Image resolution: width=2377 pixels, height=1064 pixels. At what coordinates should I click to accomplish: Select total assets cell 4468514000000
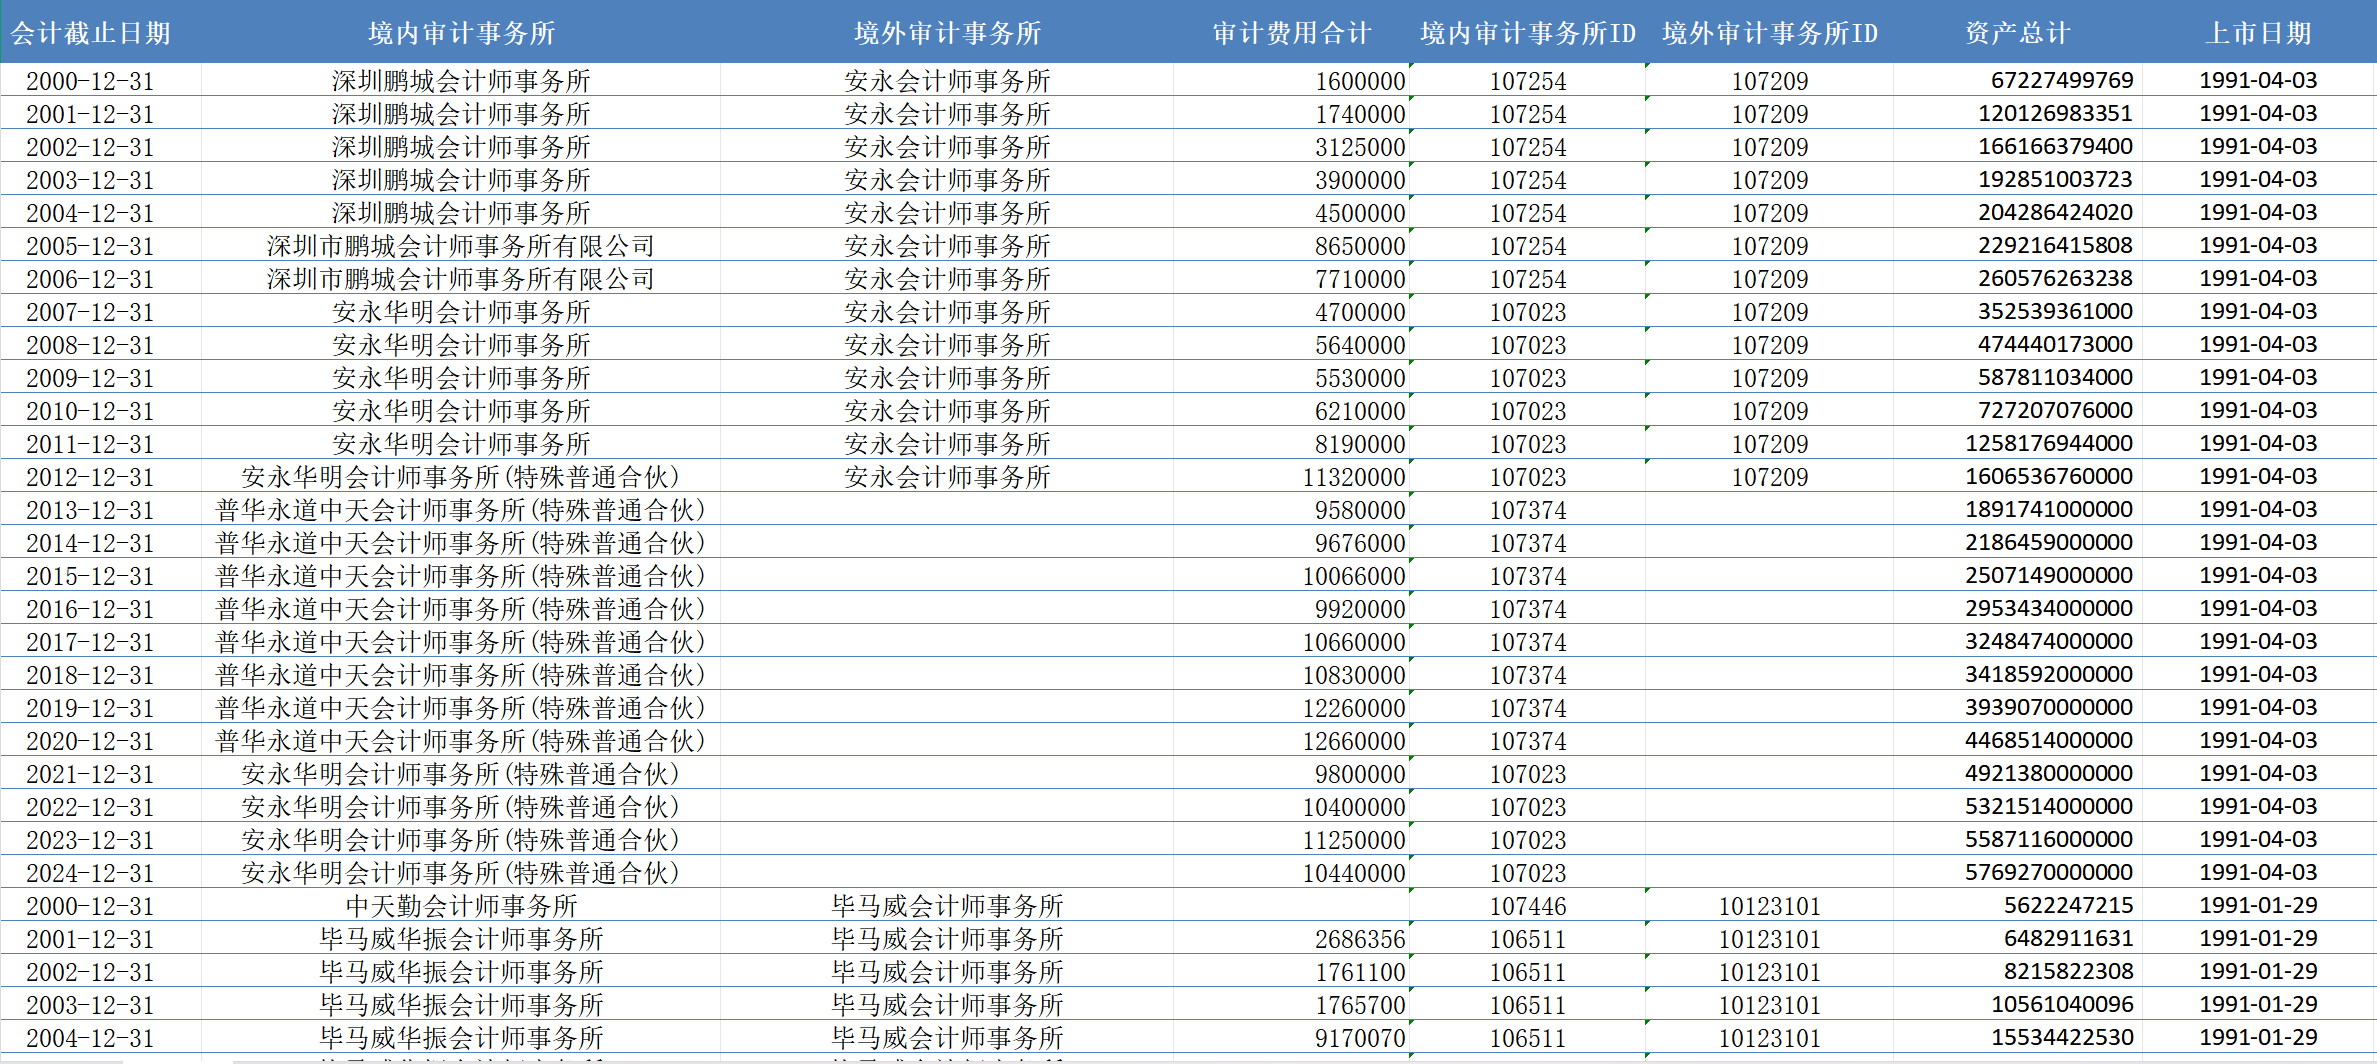pos(2017,741)
